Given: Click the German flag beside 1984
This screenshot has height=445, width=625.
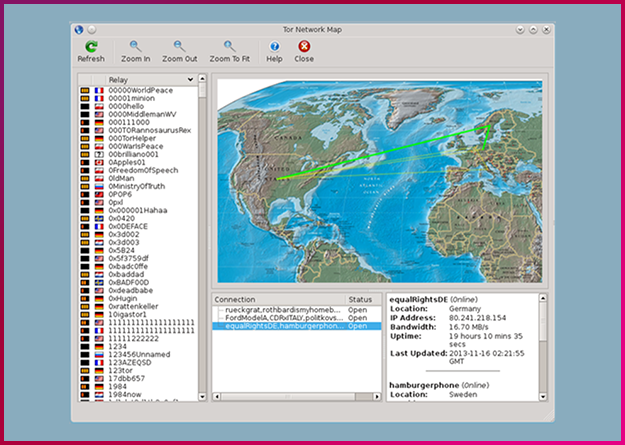Looking at the screenshot, I should tap(99, 386).
